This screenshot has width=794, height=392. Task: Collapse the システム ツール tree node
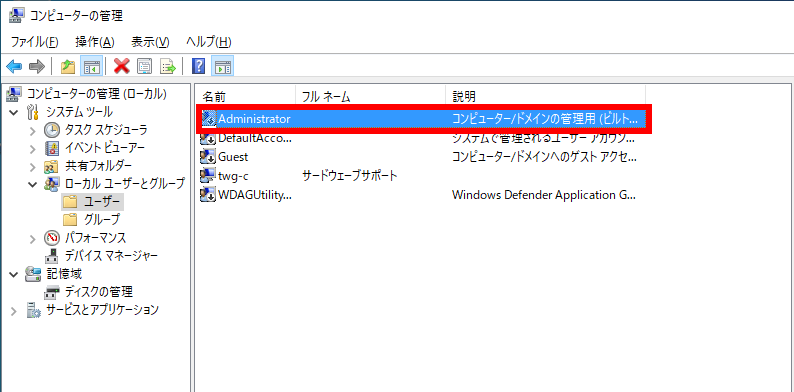coord(13,112)
